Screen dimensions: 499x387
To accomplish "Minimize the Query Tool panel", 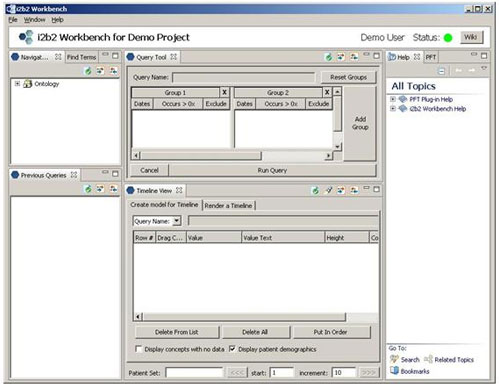I will (x=366, y=54).
